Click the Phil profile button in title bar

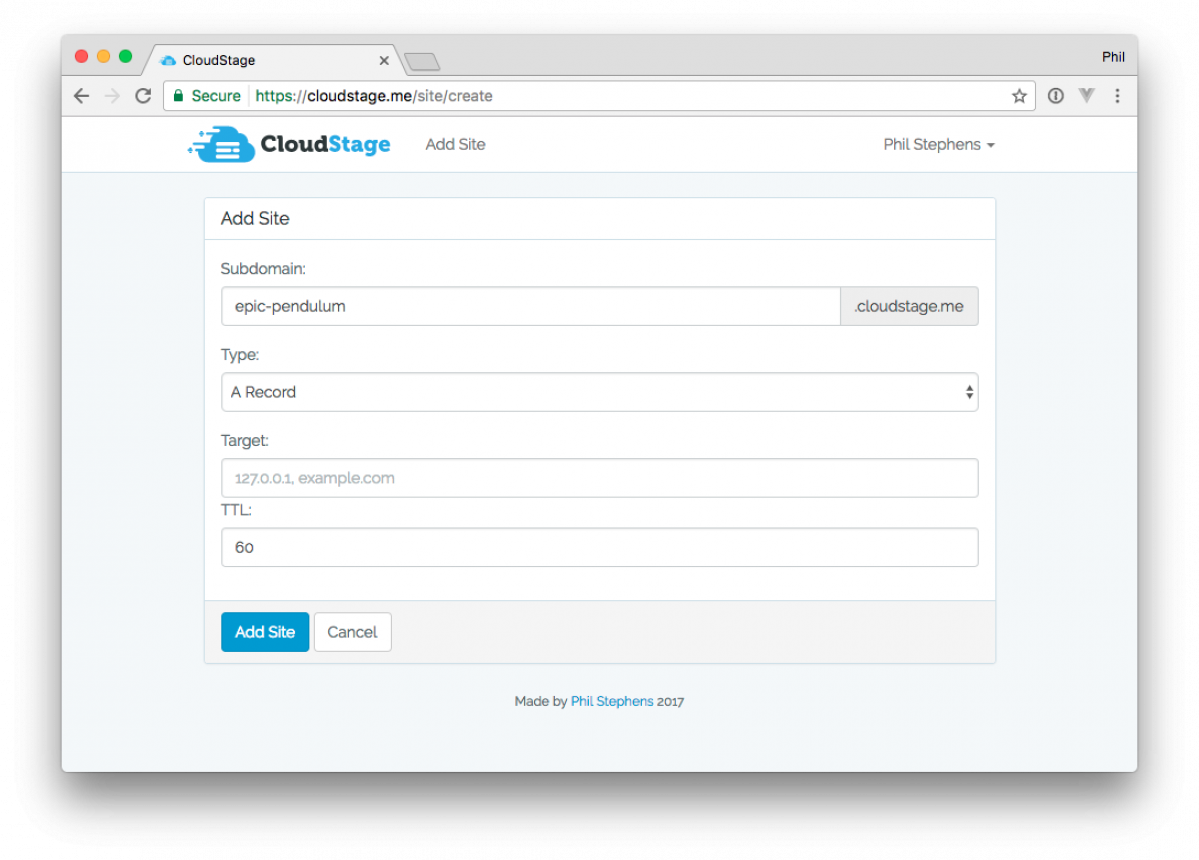pyautogui.click(x=1113, y=57)
